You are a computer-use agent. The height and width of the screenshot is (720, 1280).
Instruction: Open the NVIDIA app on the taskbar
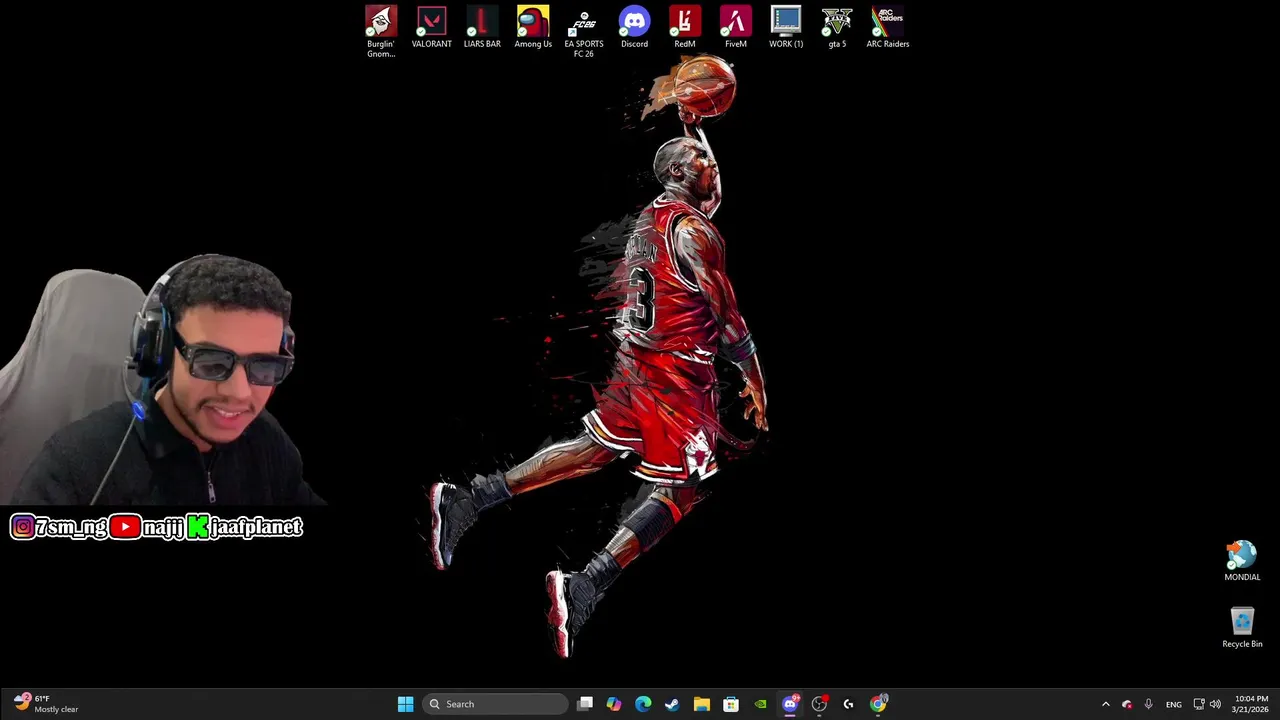(760, 704)
